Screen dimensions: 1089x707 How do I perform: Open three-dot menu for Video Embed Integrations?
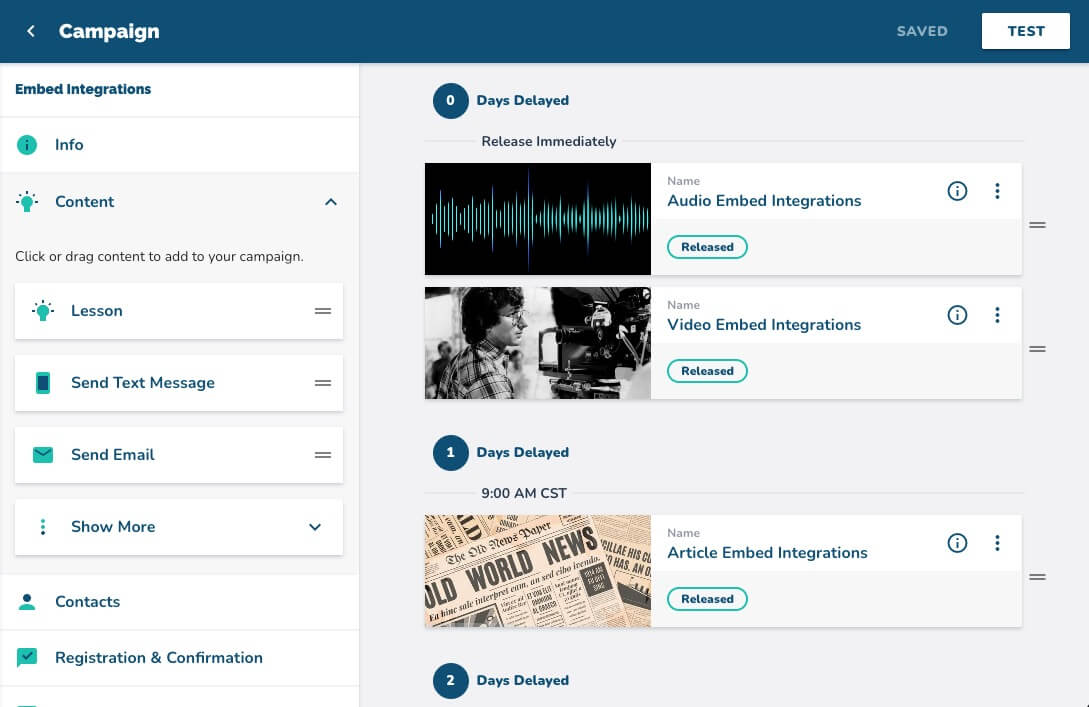pos(997,315)
